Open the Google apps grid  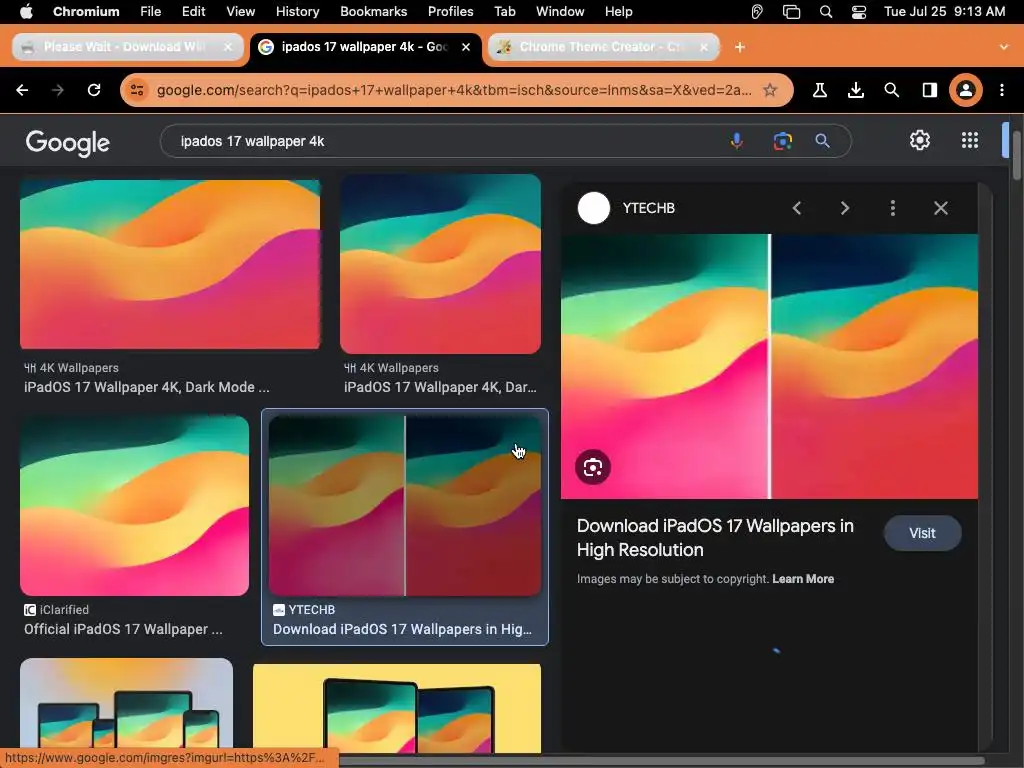970,140
